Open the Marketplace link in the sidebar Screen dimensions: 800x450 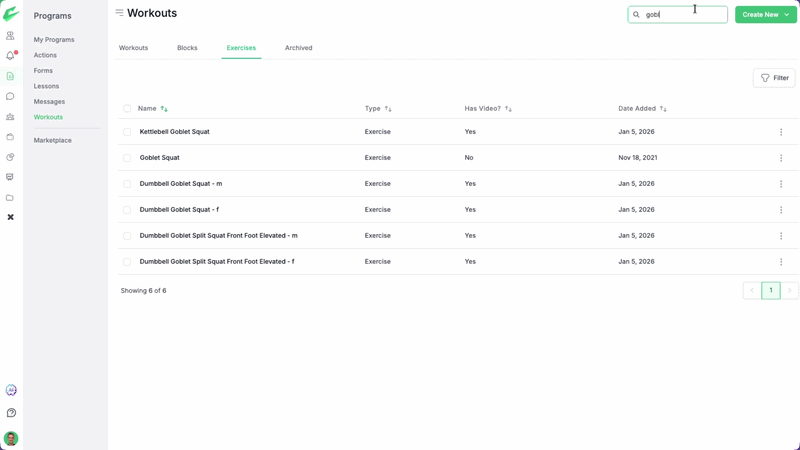52,140
